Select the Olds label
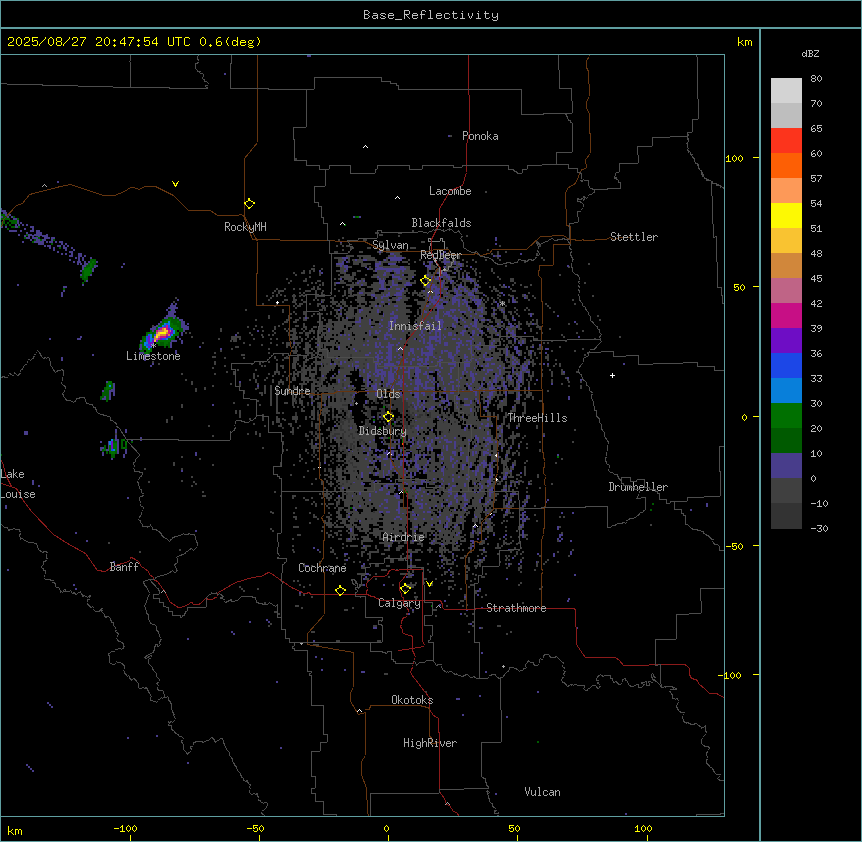Screen dimensions: 862x842 (388, 394)
